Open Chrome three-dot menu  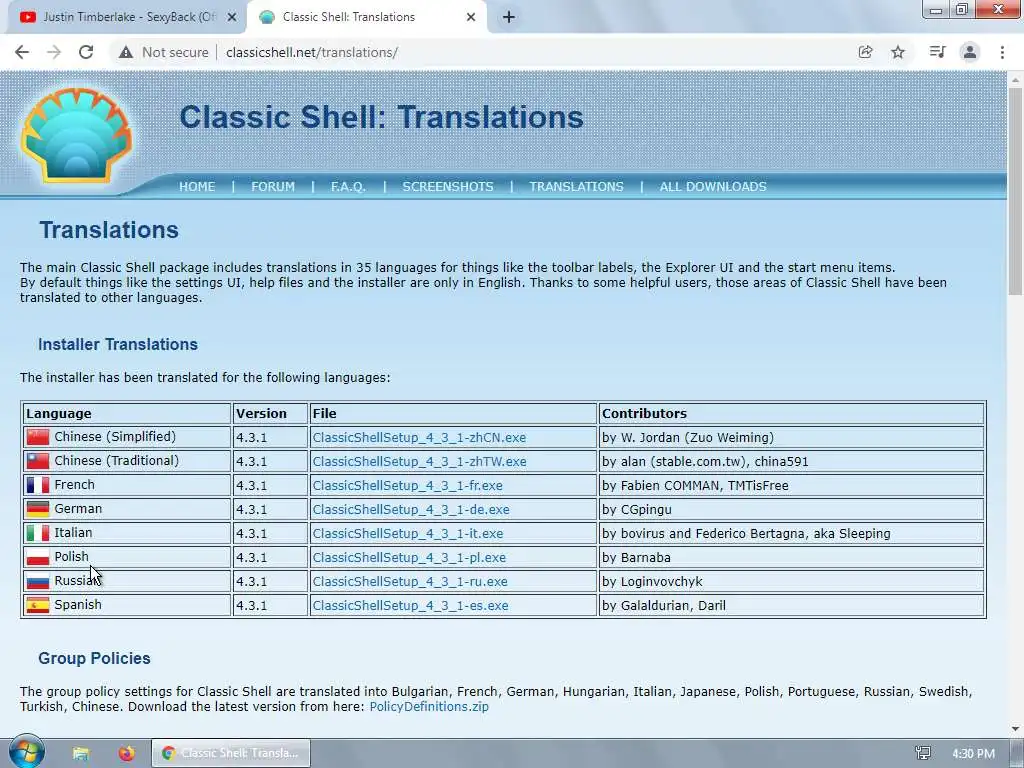[1002, 52]
